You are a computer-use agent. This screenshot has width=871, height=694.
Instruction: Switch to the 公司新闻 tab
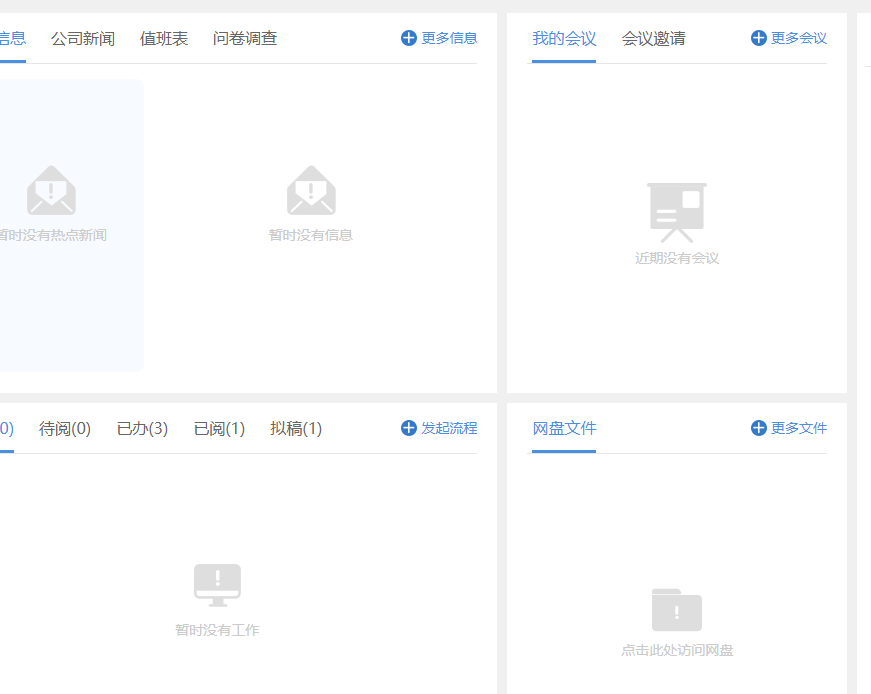coord(83,39)
